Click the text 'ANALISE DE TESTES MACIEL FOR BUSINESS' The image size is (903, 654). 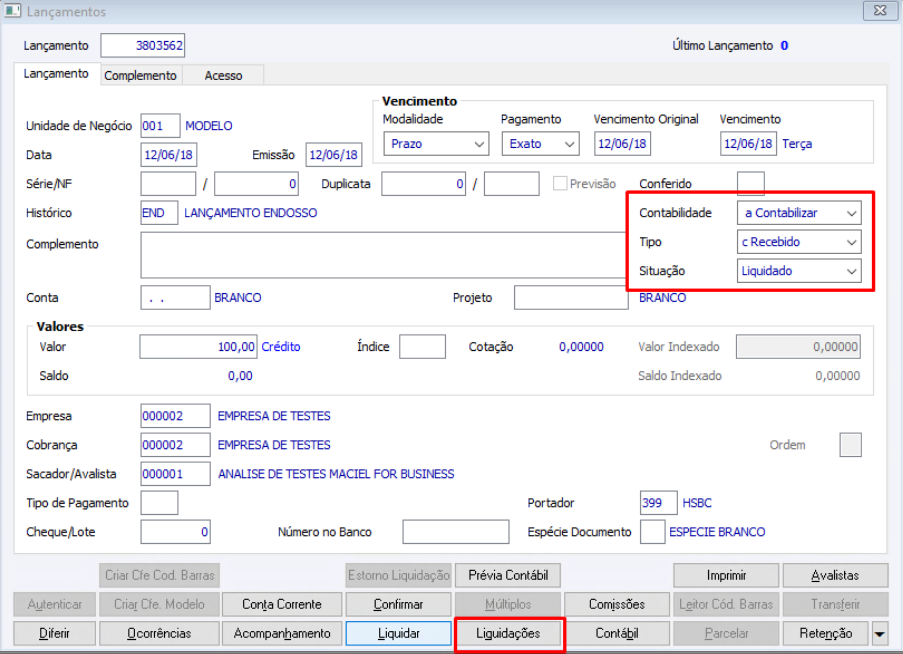[x=336, y=474]
